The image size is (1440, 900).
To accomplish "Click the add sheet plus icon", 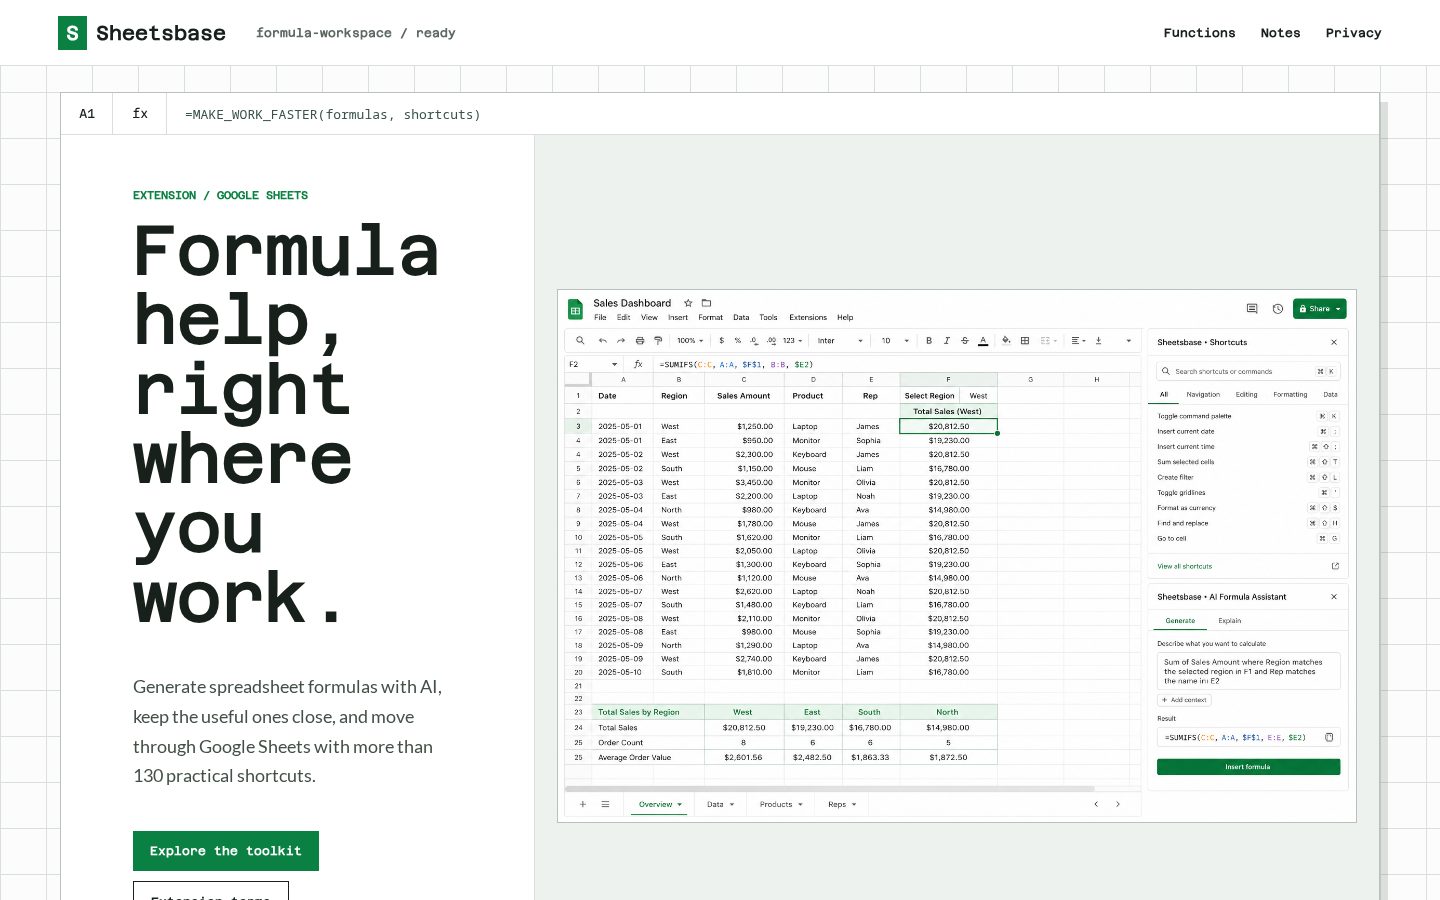I will pos(583,804).
